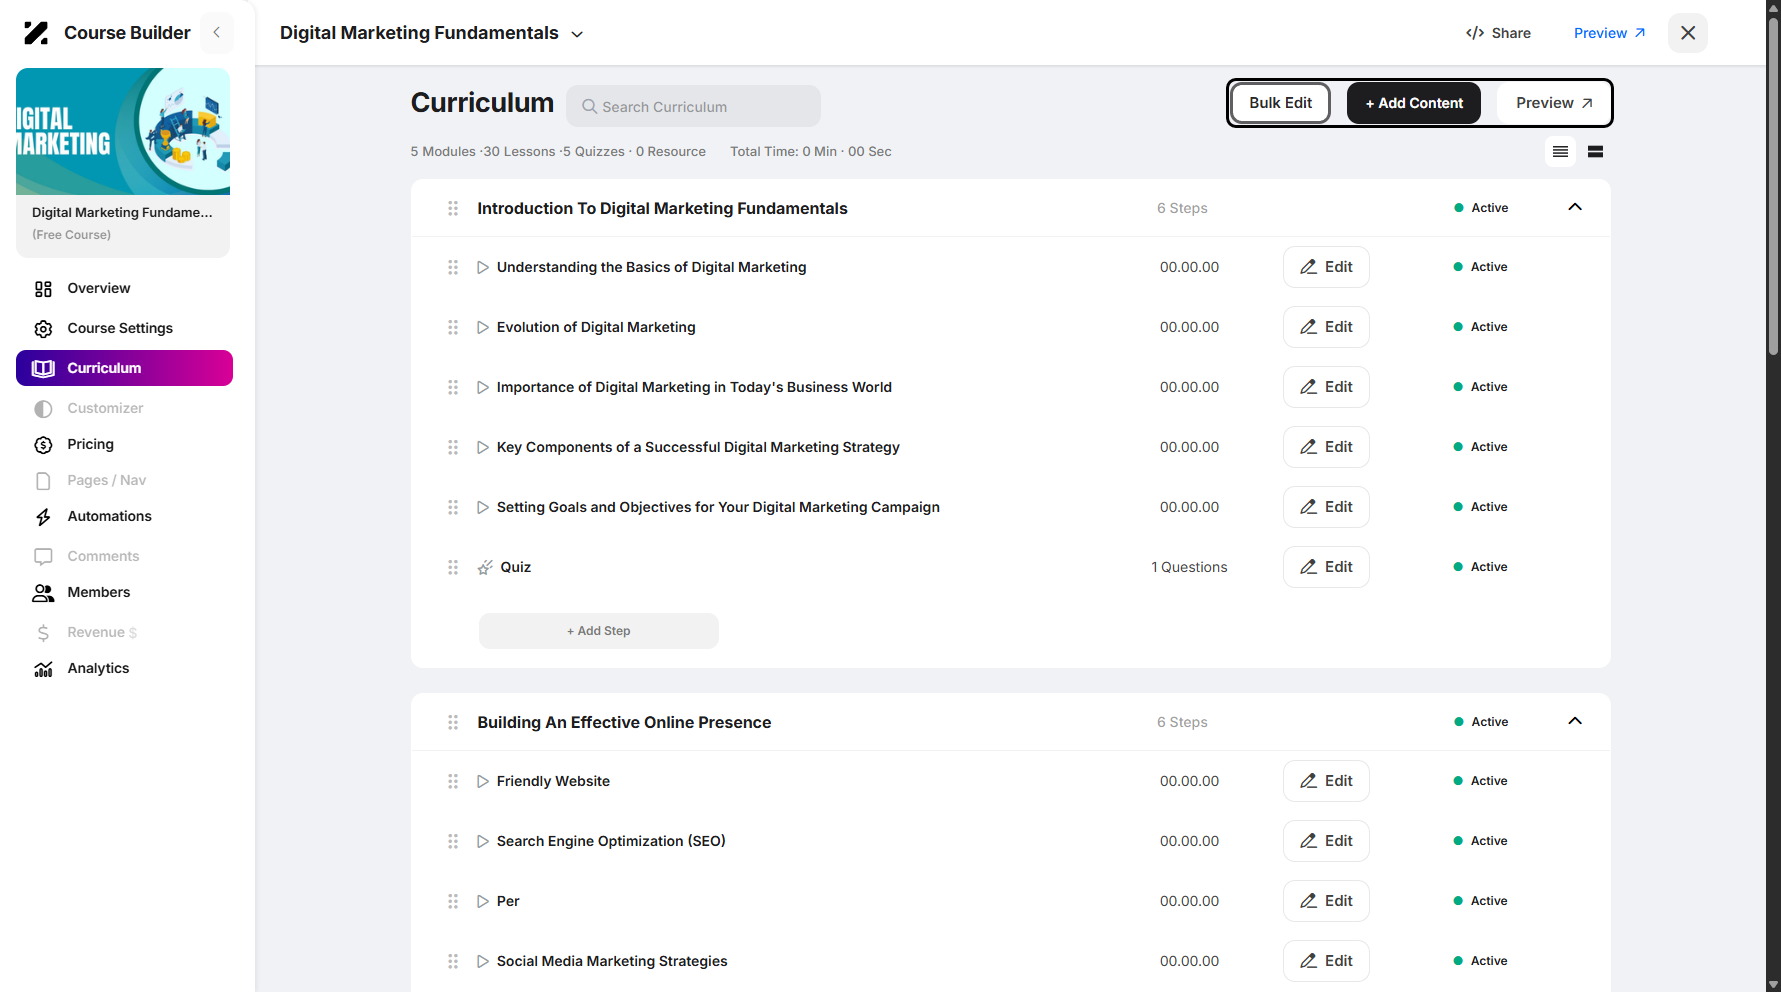Image resolution: width=1781 pixels, height=992 pixels.
Task: Click the Pricing dollar-circle icon
Action: coord(43,445)
